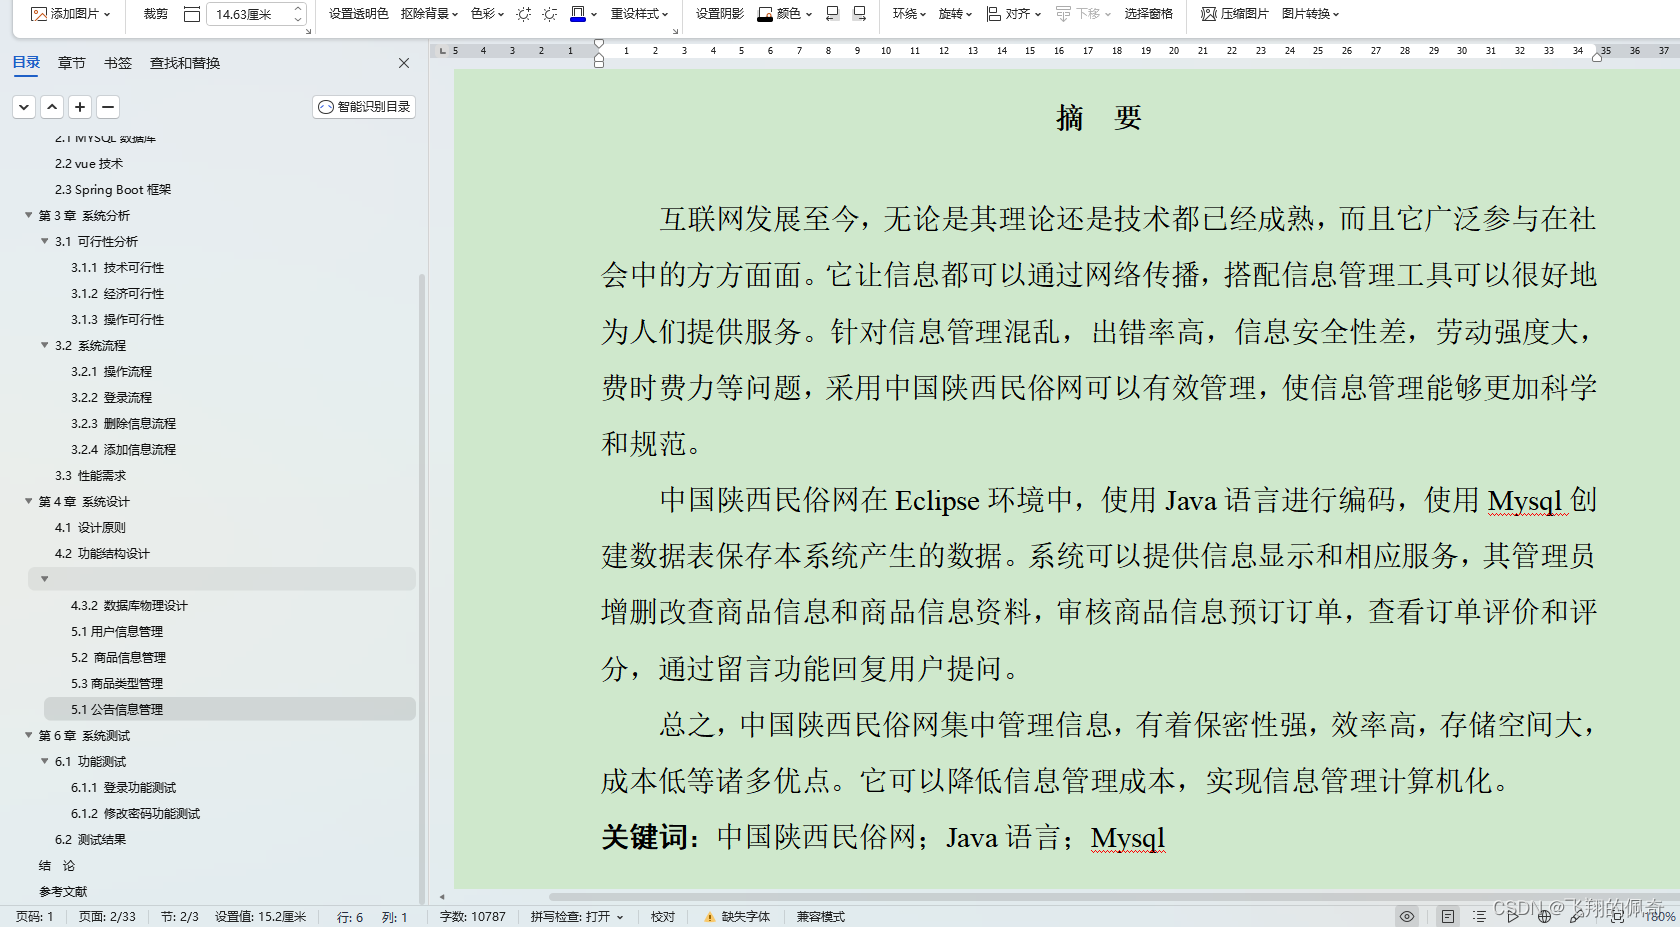Viewport: 1680px width, 927px height.
Task: Click the navigation pane vertical scrollbar
Action: pos(422,590)
